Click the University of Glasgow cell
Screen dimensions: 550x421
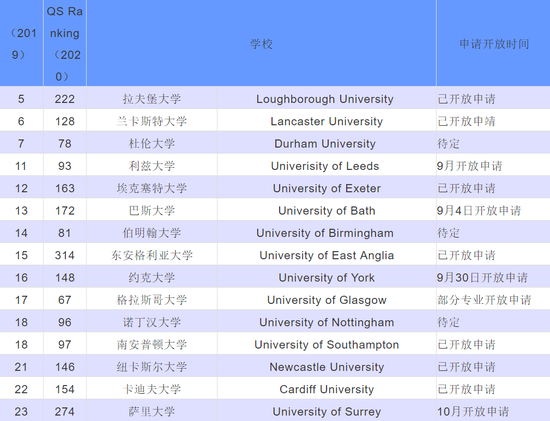[326, 300]
